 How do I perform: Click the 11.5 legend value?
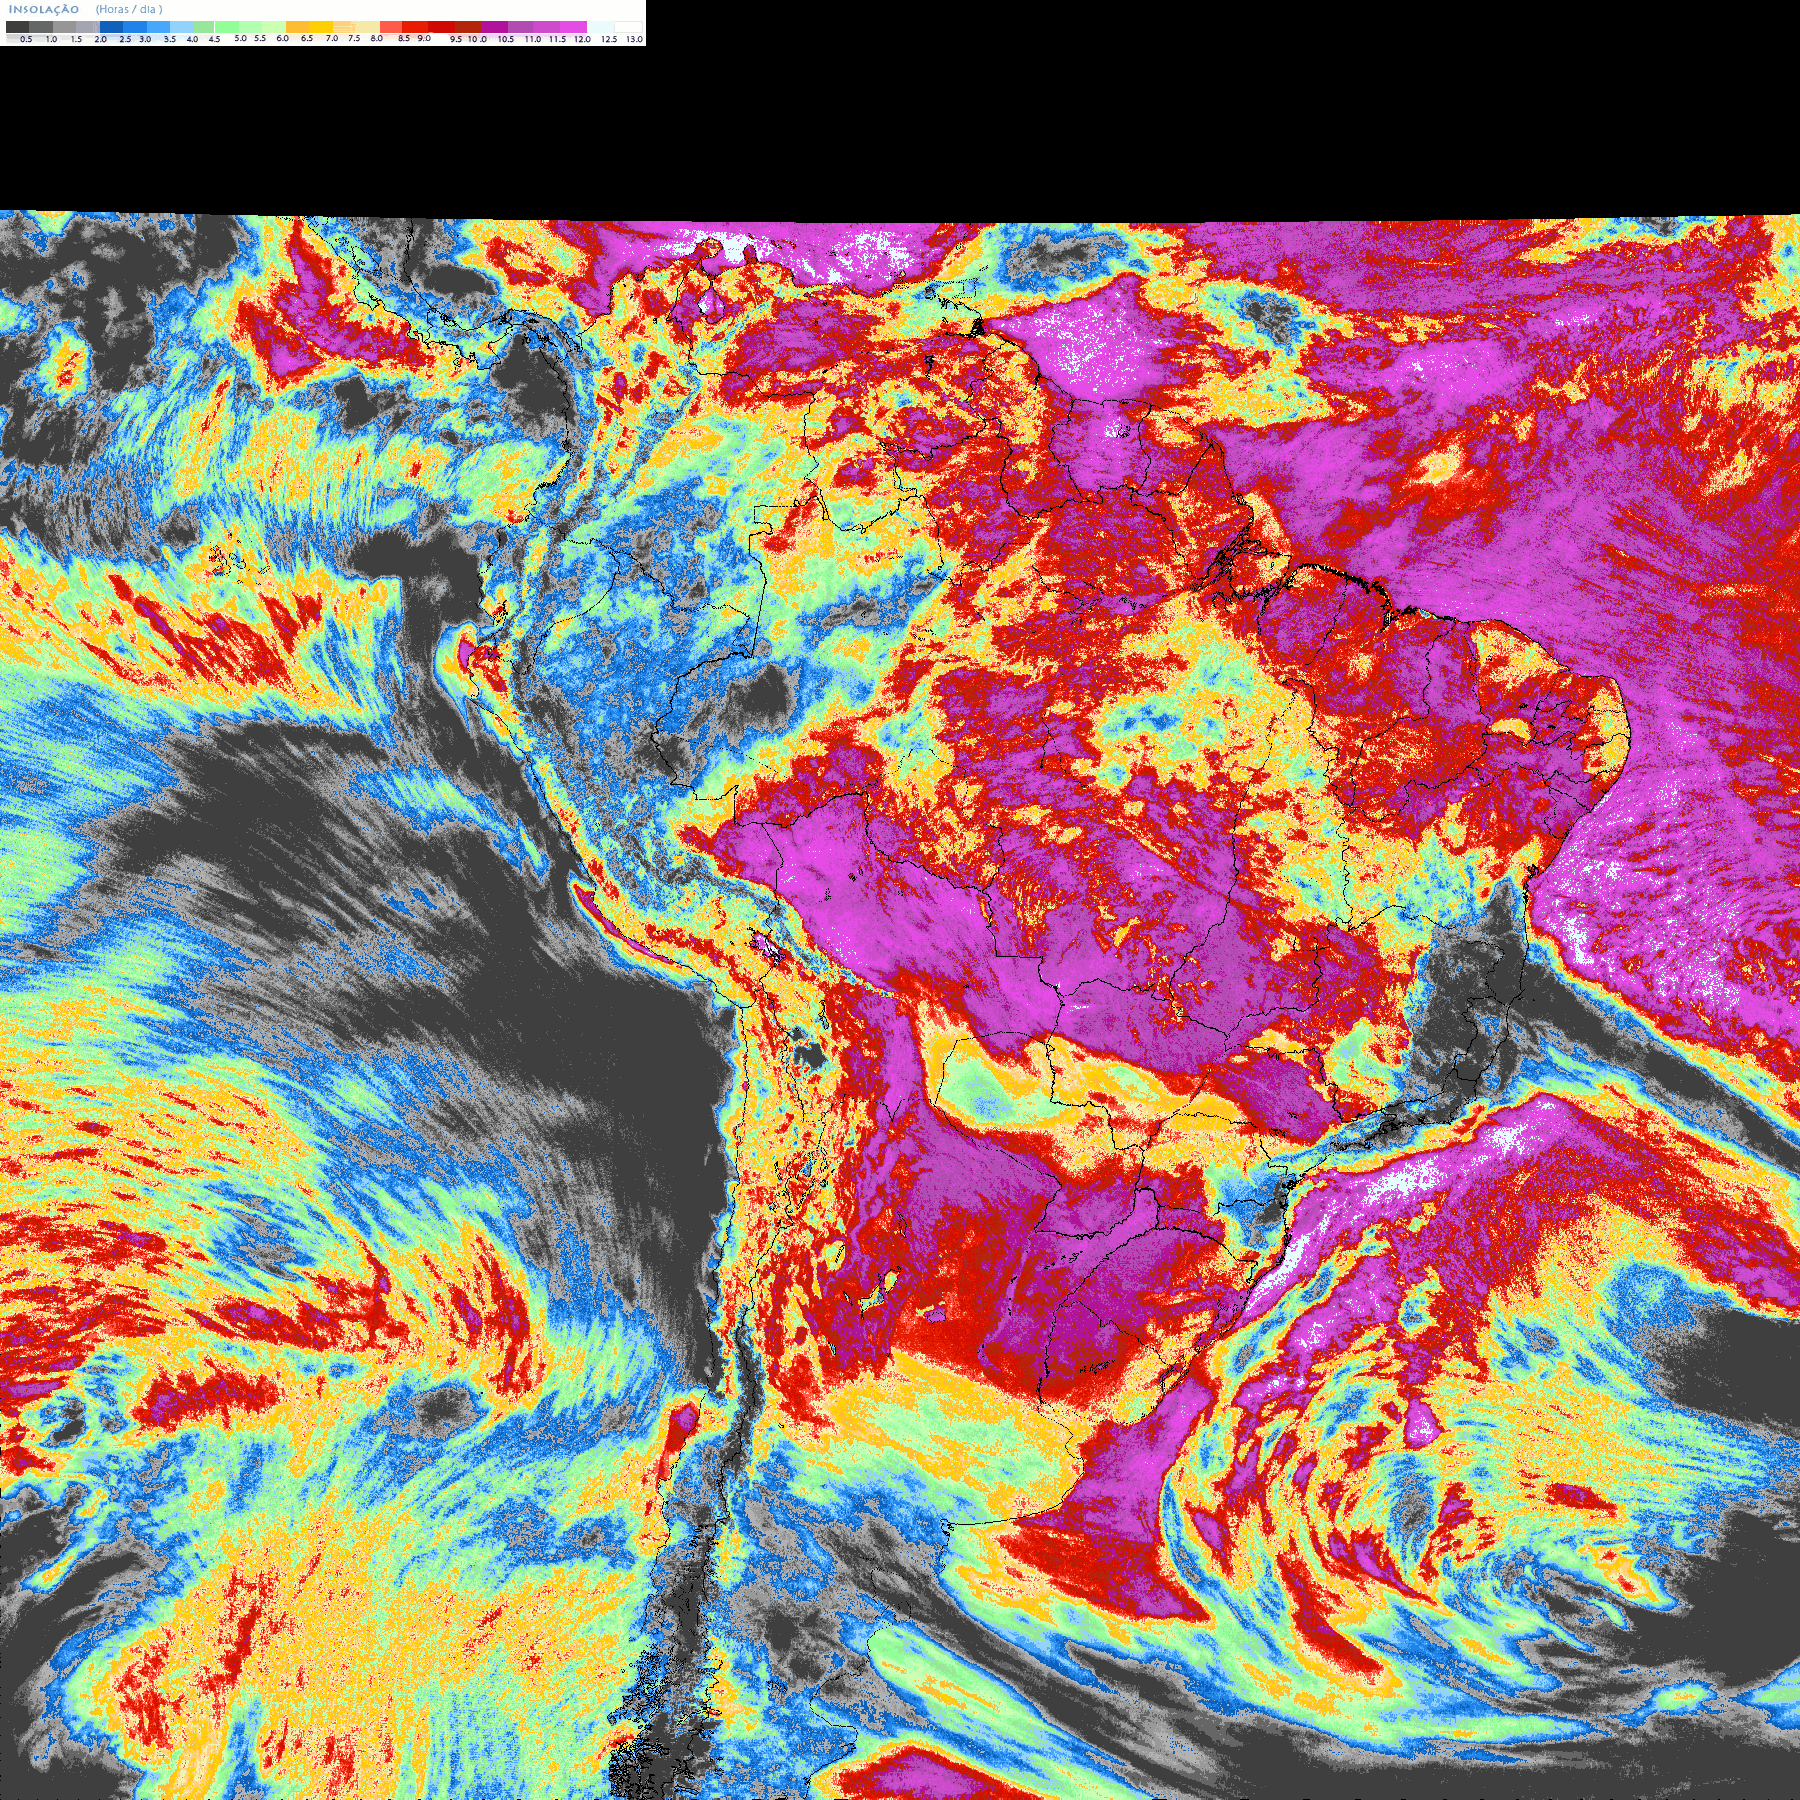(557, 39)
